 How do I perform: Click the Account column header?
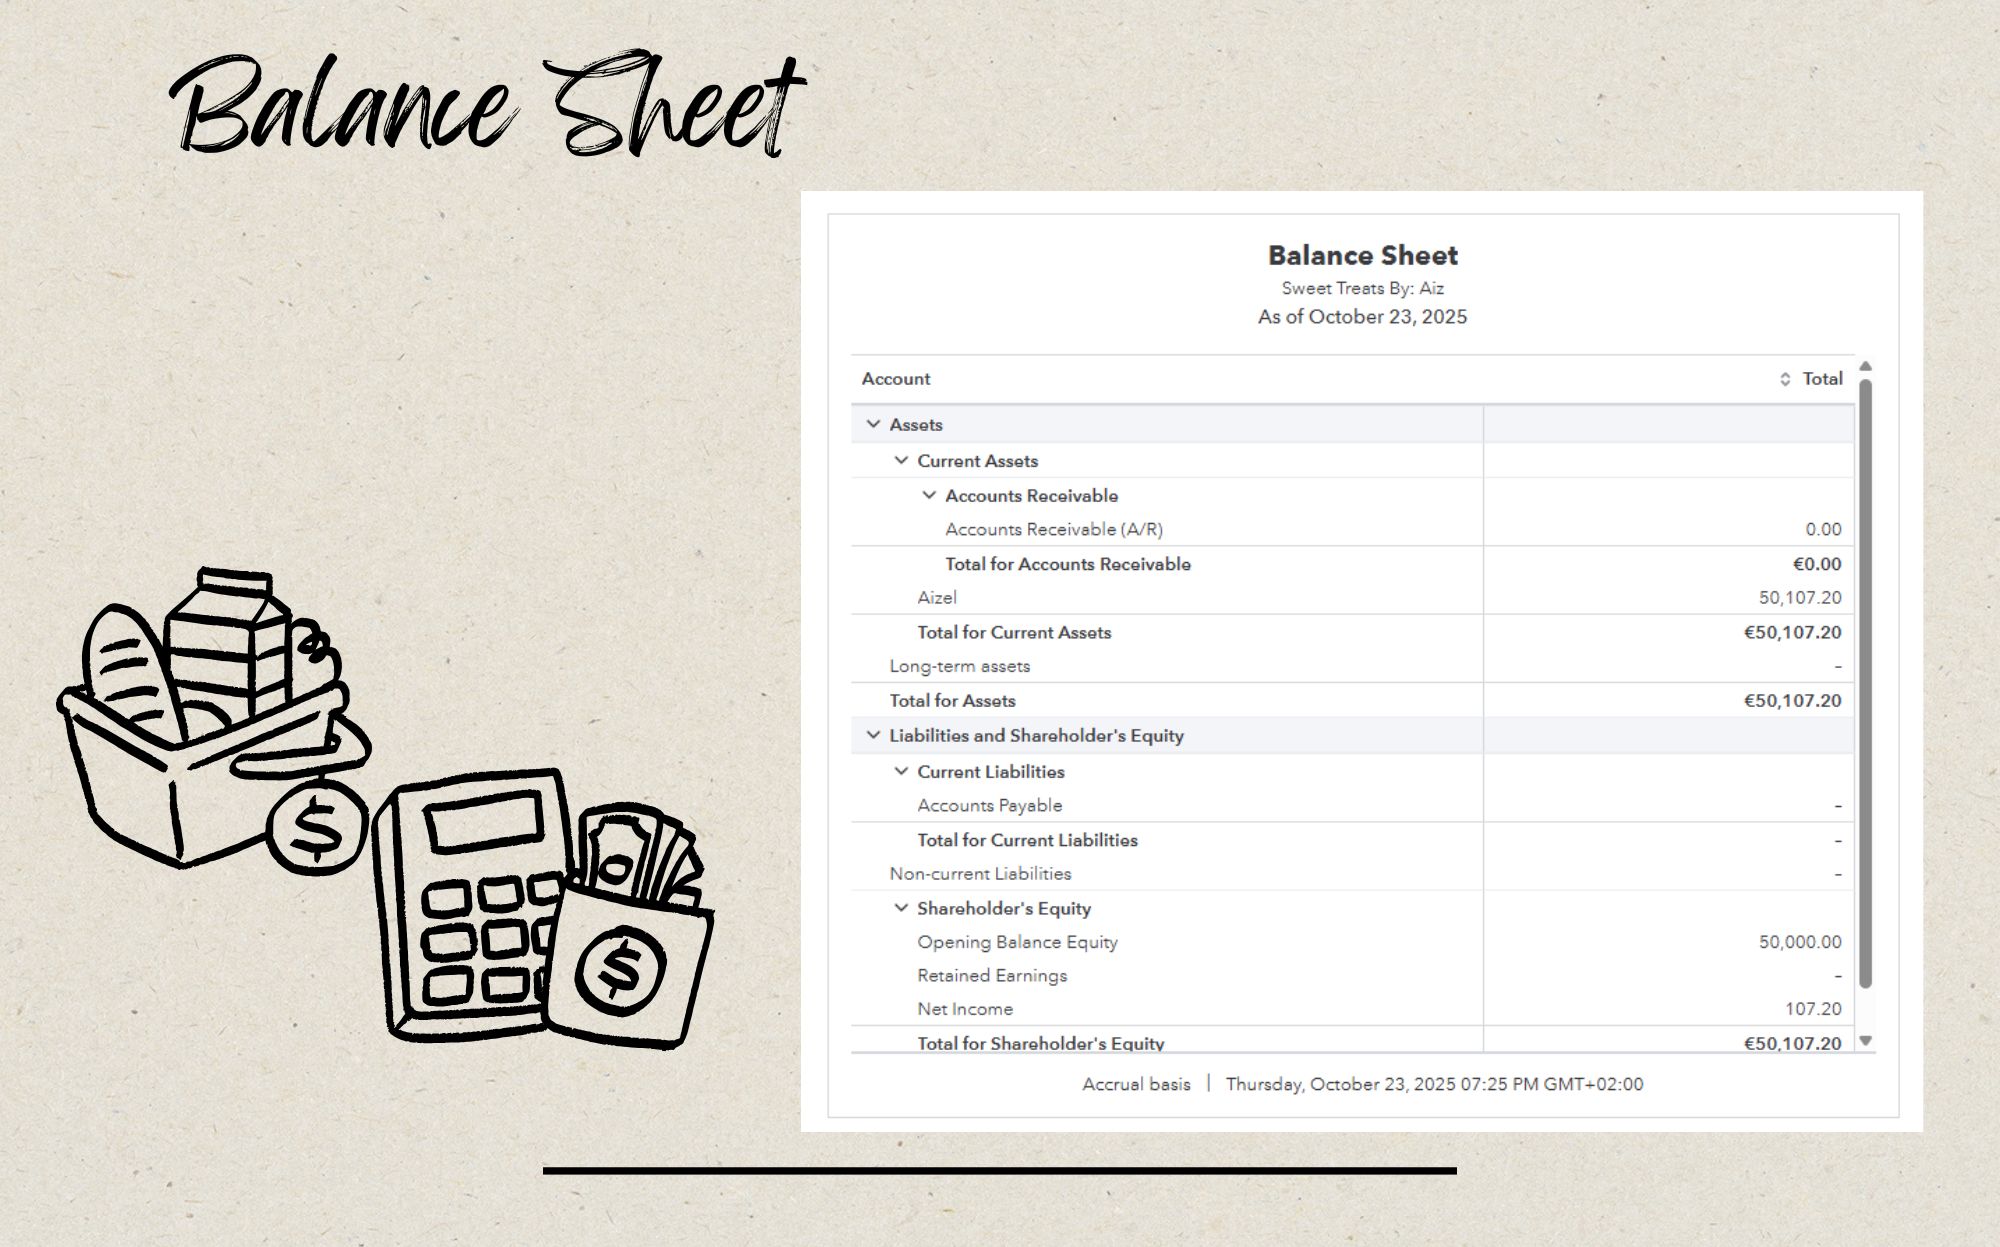point(896,379)
